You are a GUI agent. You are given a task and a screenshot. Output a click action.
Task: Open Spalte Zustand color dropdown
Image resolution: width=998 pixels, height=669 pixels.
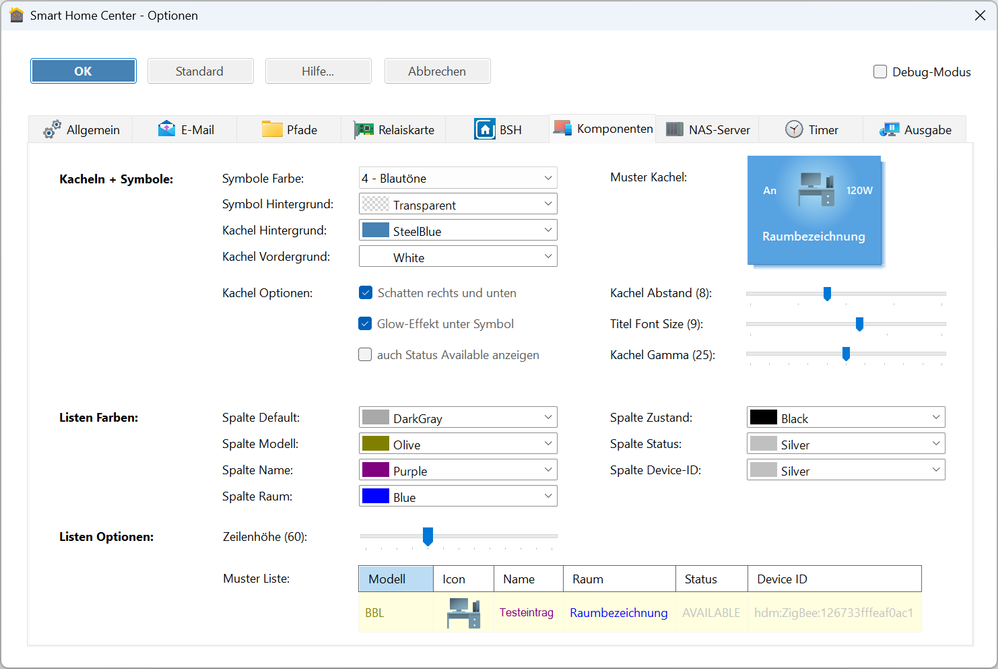[x=845, y=418]
